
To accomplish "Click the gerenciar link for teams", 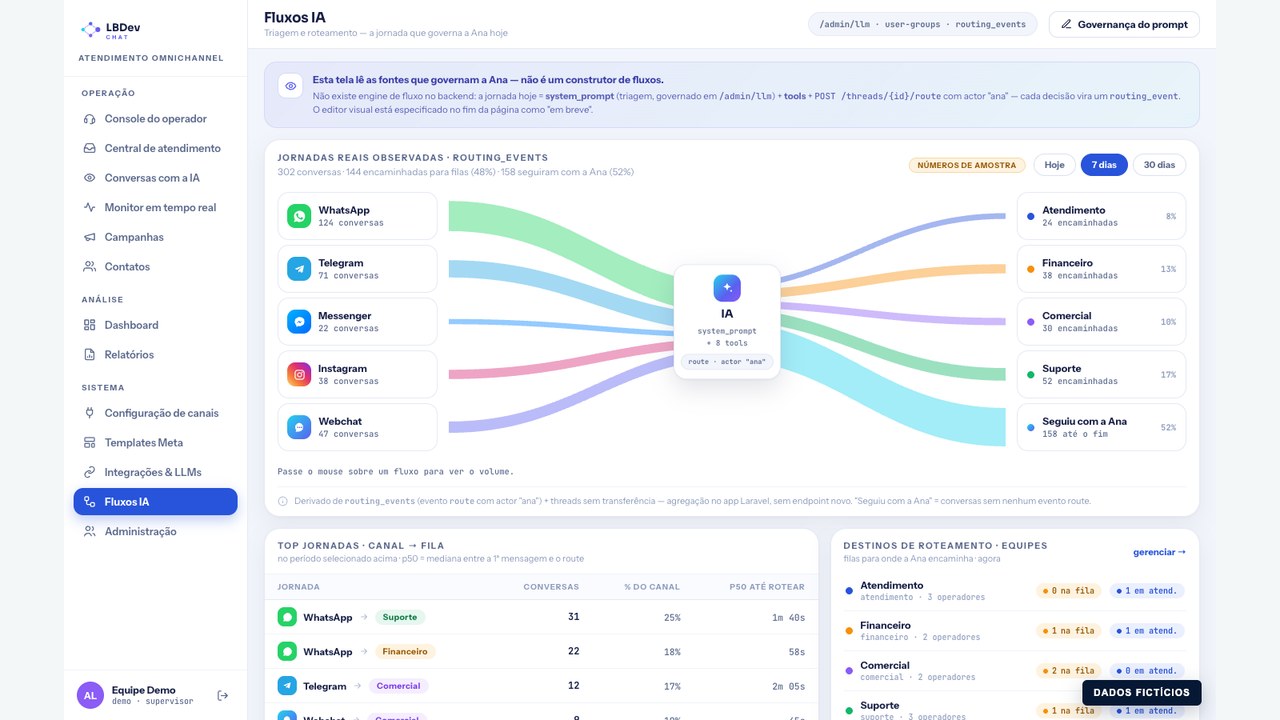I will click(1159, 552).
